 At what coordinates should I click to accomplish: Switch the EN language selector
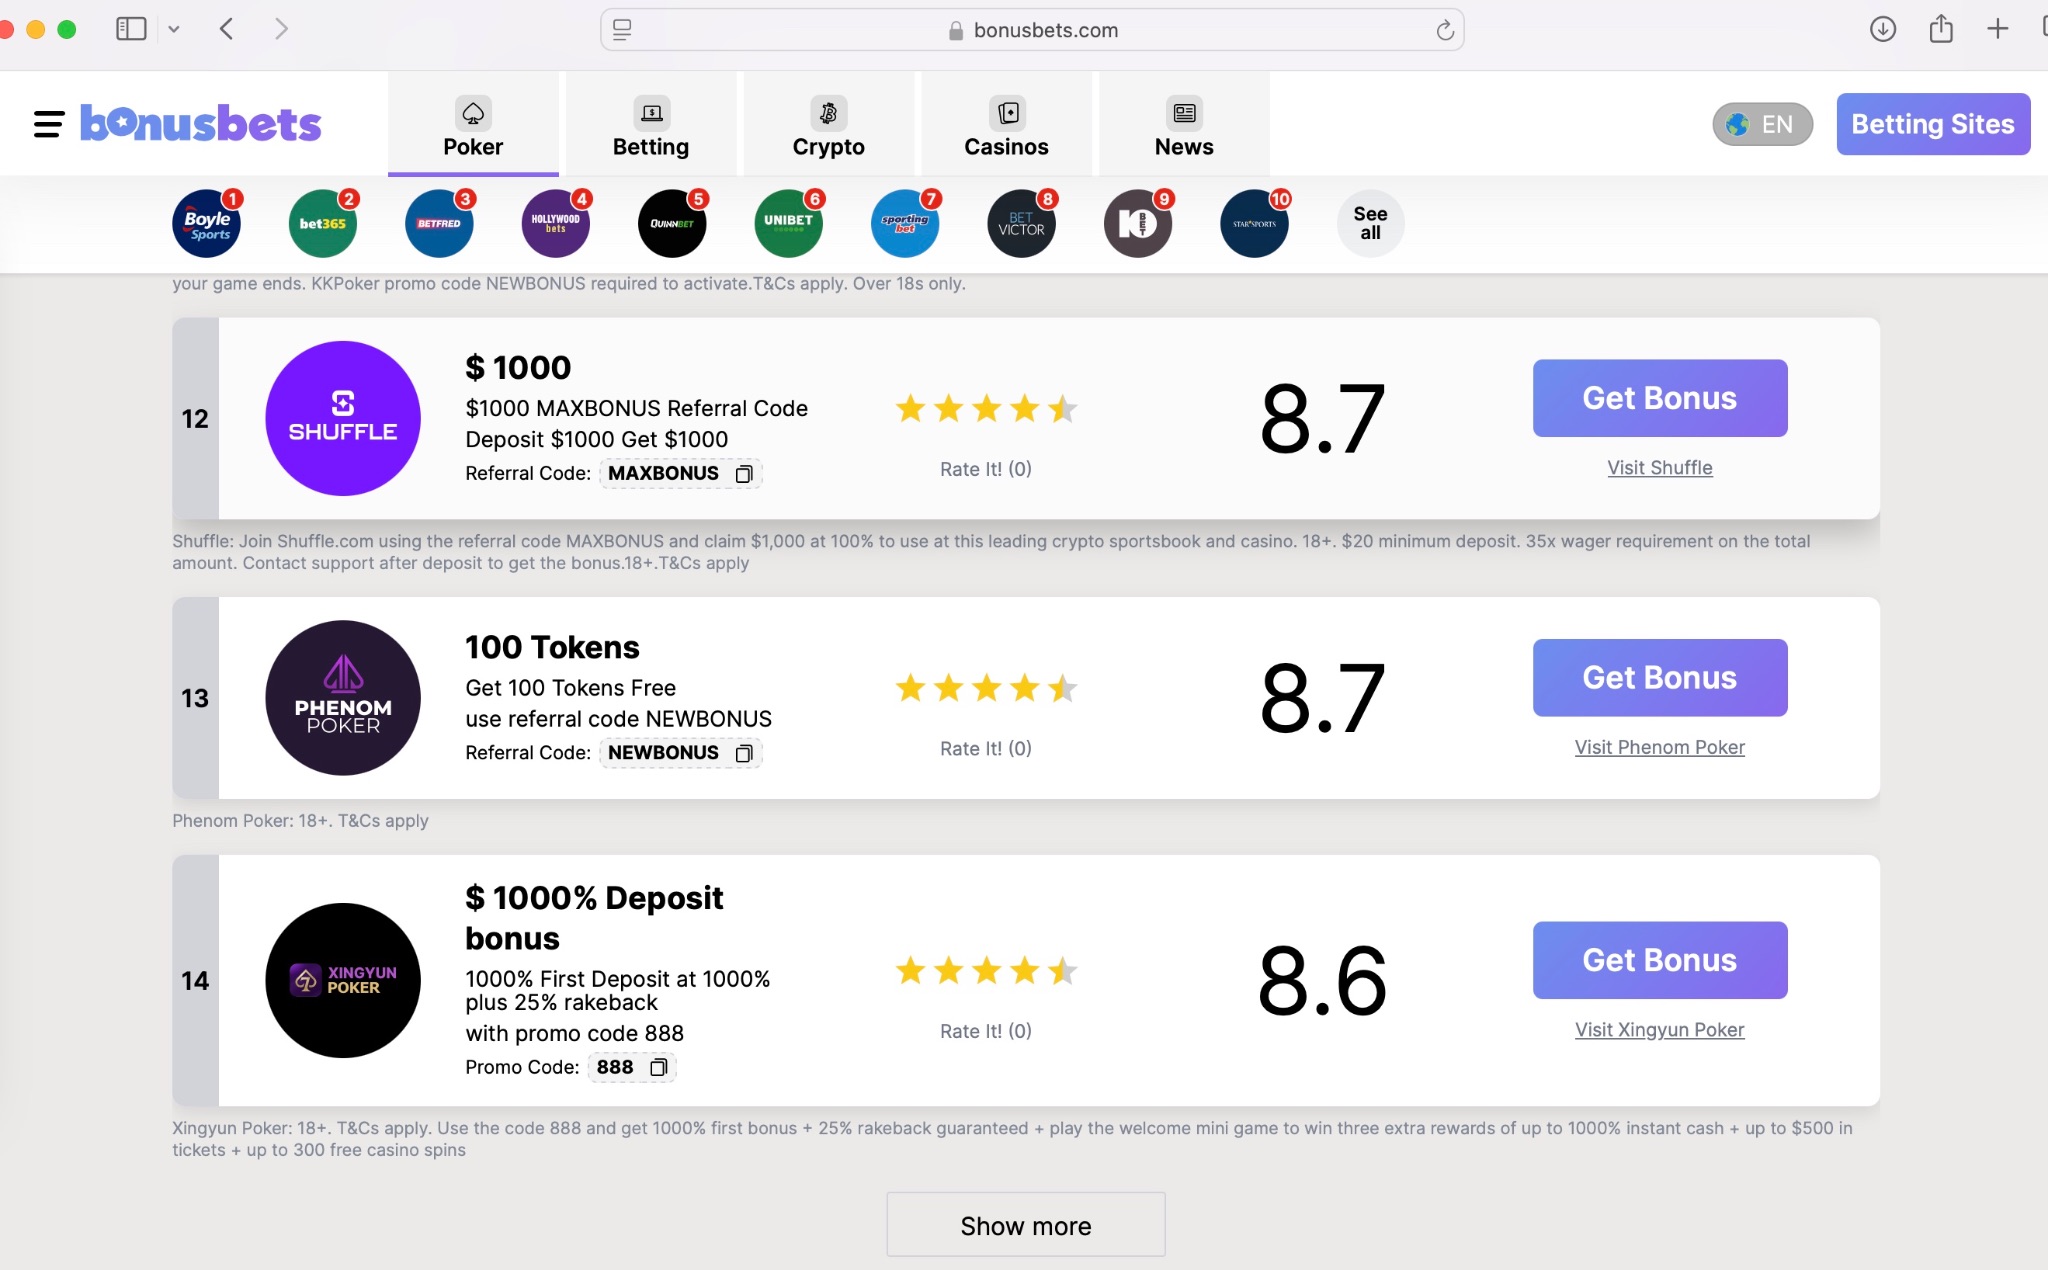click(x=1762, y=124)
